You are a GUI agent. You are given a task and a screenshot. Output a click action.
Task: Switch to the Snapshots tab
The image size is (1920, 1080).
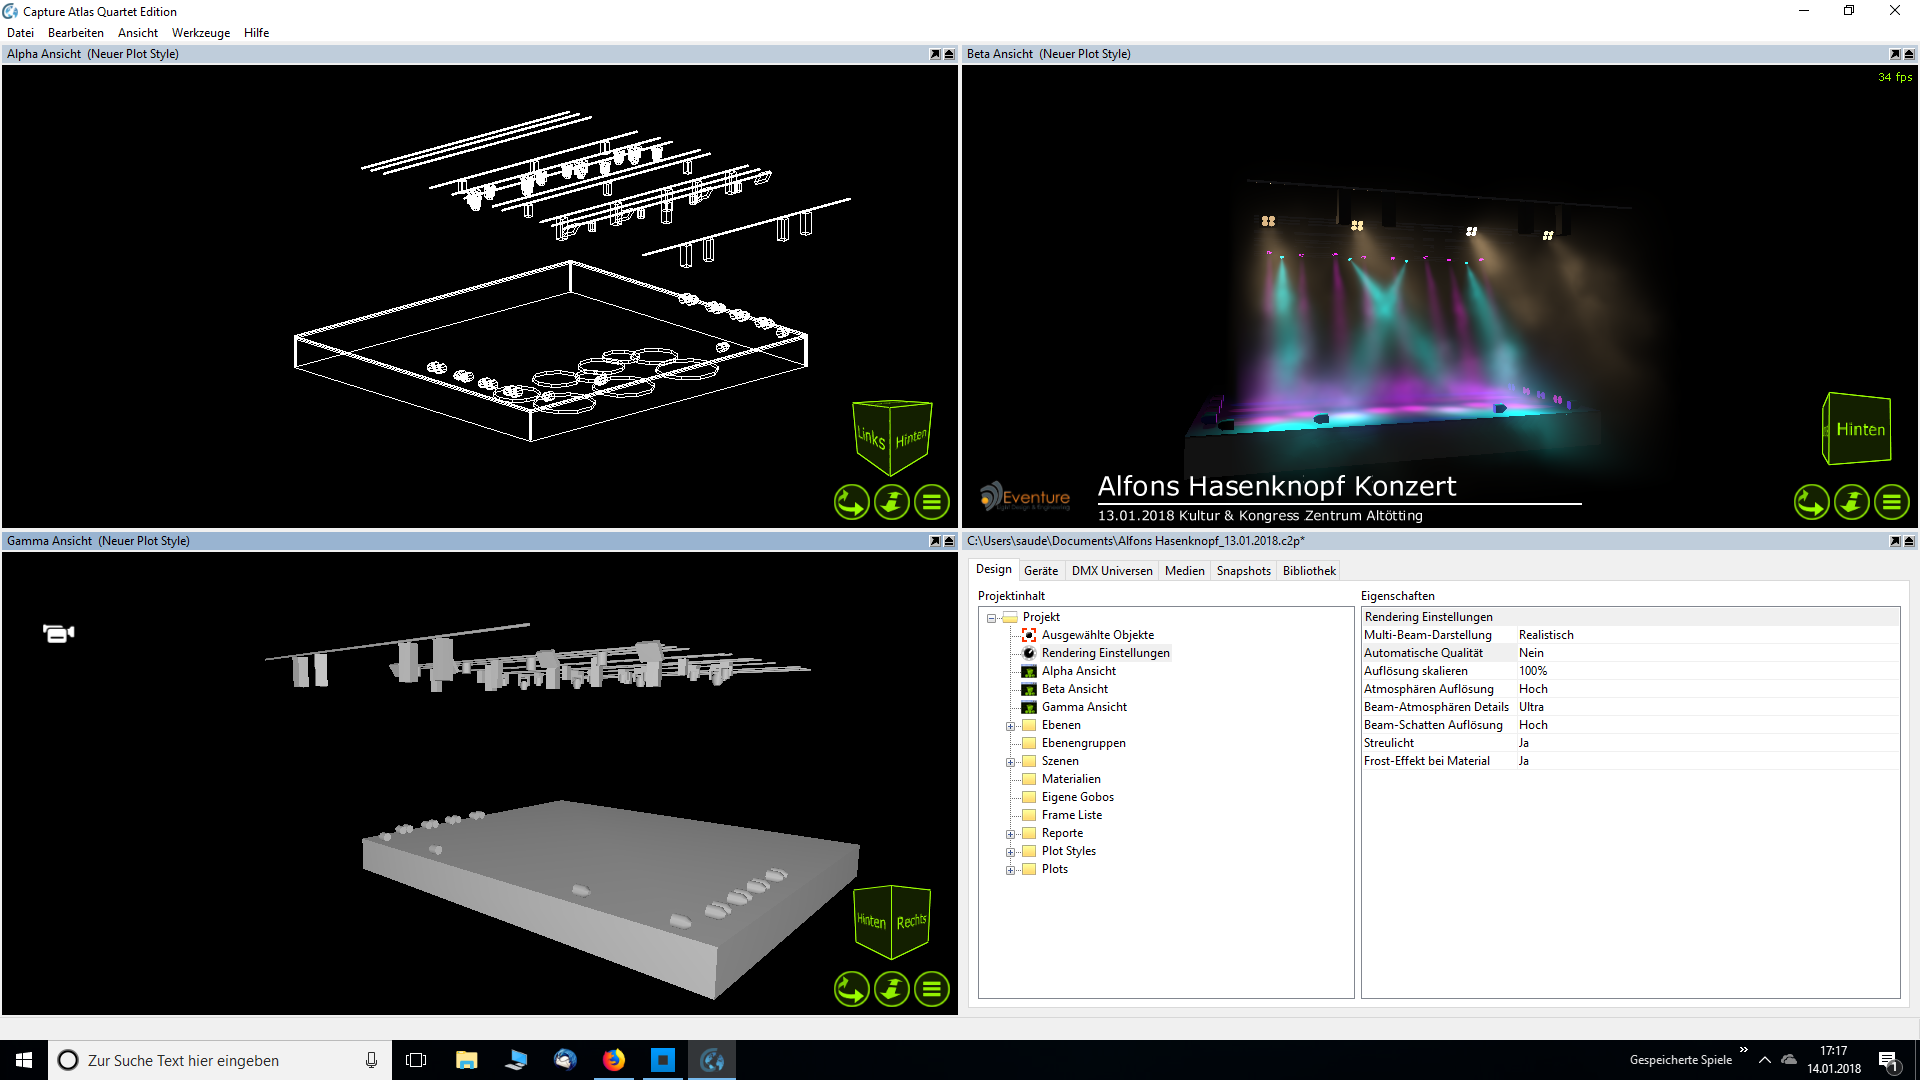pos(1243,571)
